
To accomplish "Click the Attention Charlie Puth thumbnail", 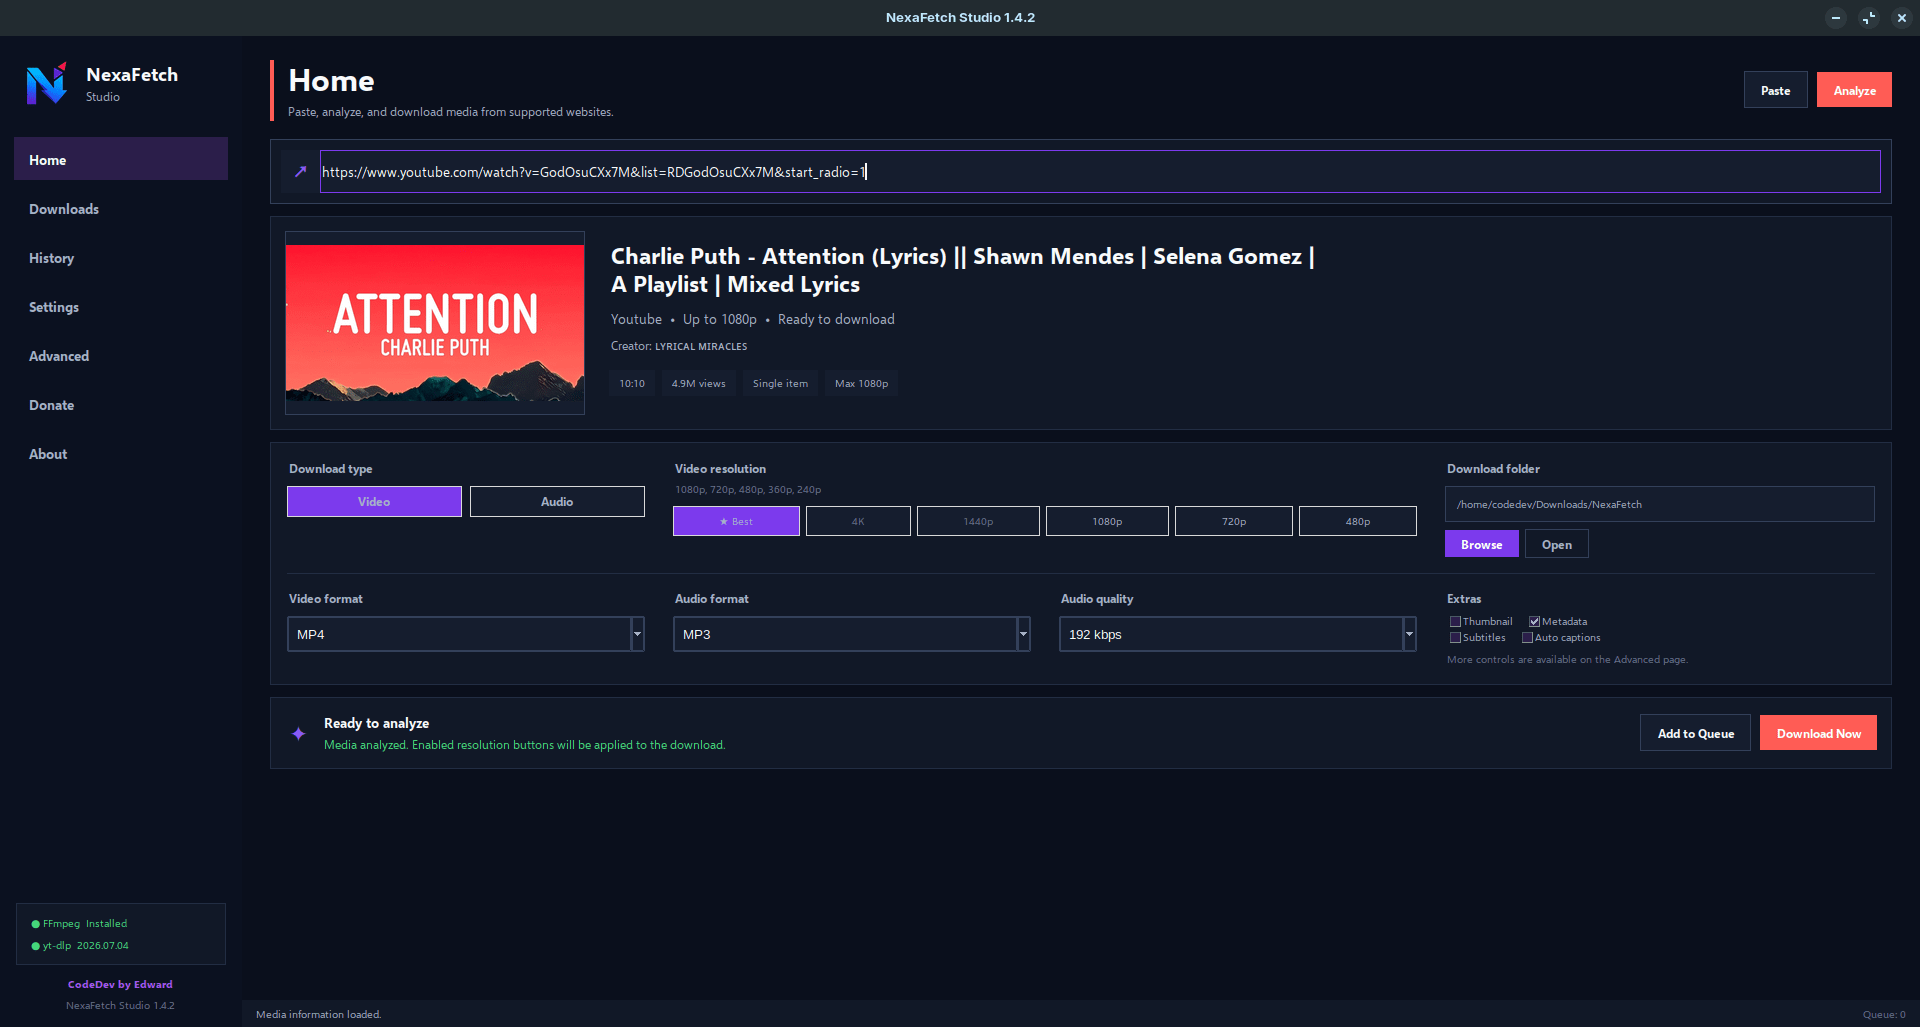I will [x=435, y=323].
